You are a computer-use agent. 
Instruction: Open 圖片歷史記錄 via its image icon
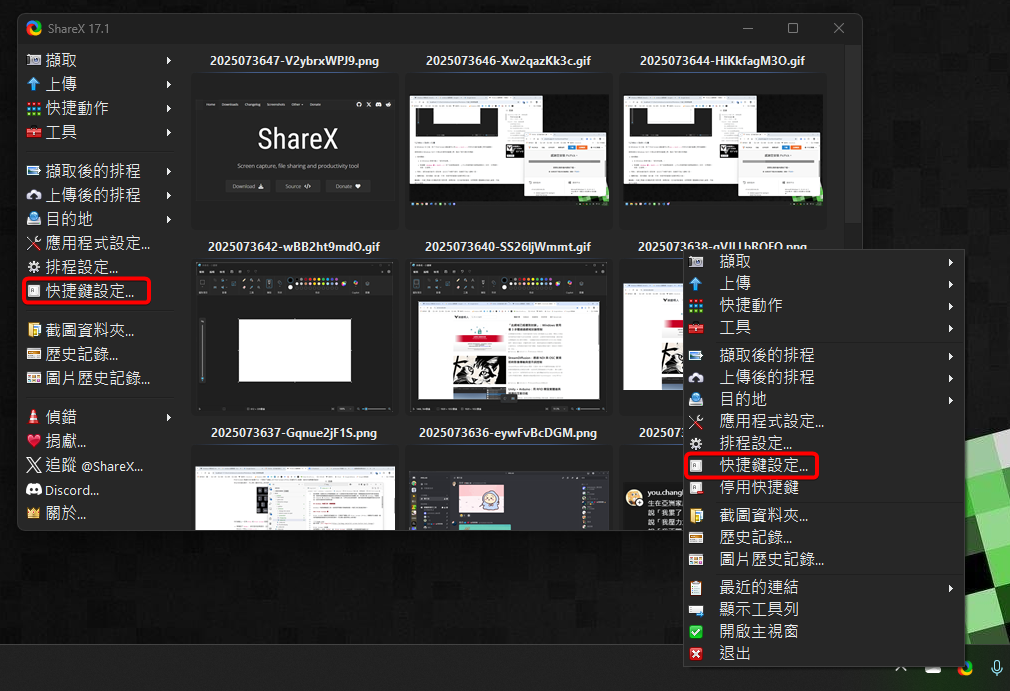32,375
